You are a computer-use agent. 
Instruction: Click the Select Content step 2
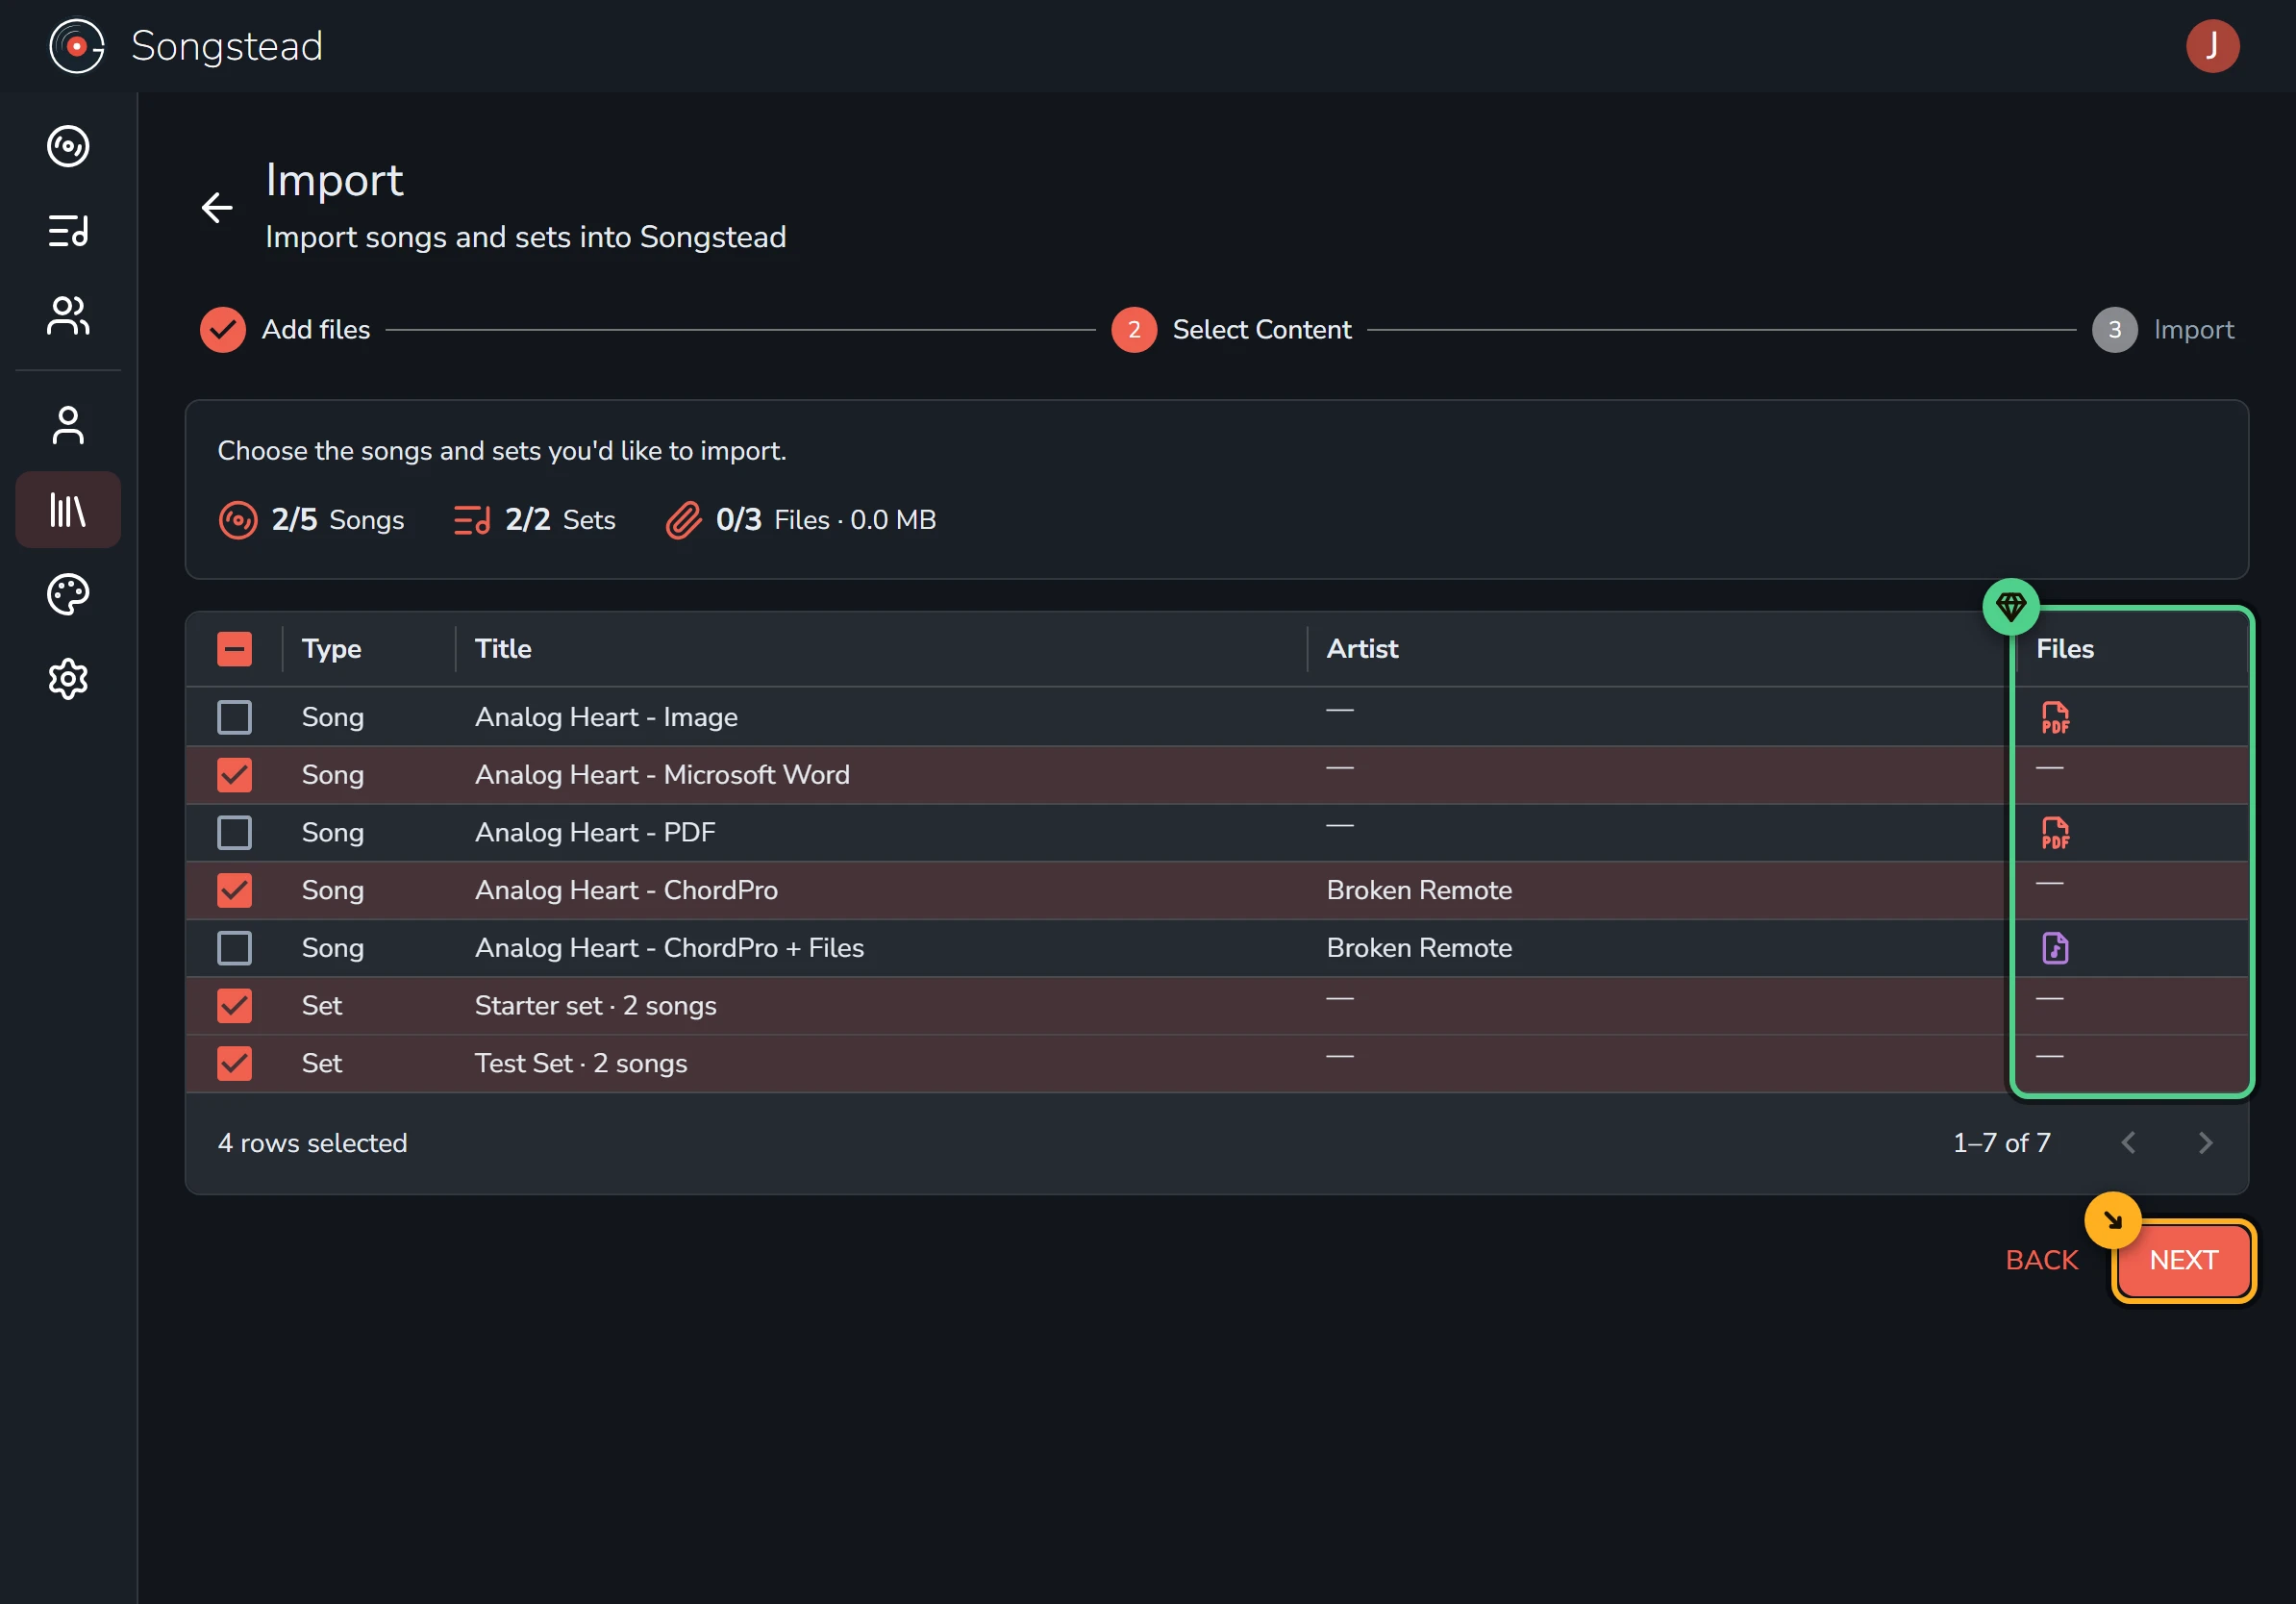click(x=1231, y=329)
